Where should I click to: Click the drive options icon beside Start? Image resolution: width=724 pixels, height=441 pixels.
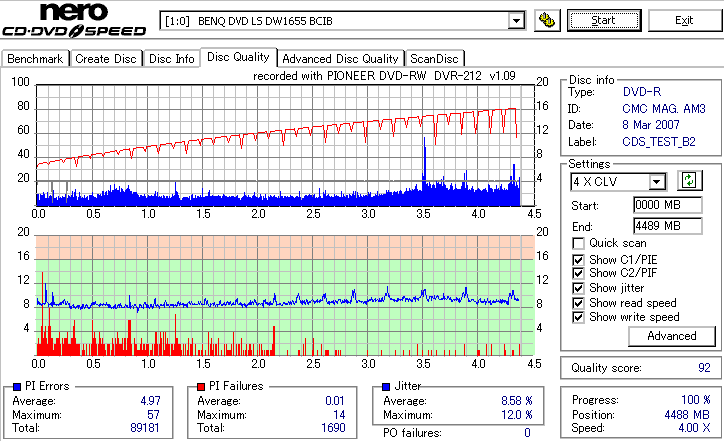pyautogui.click(x=547, y=21)
